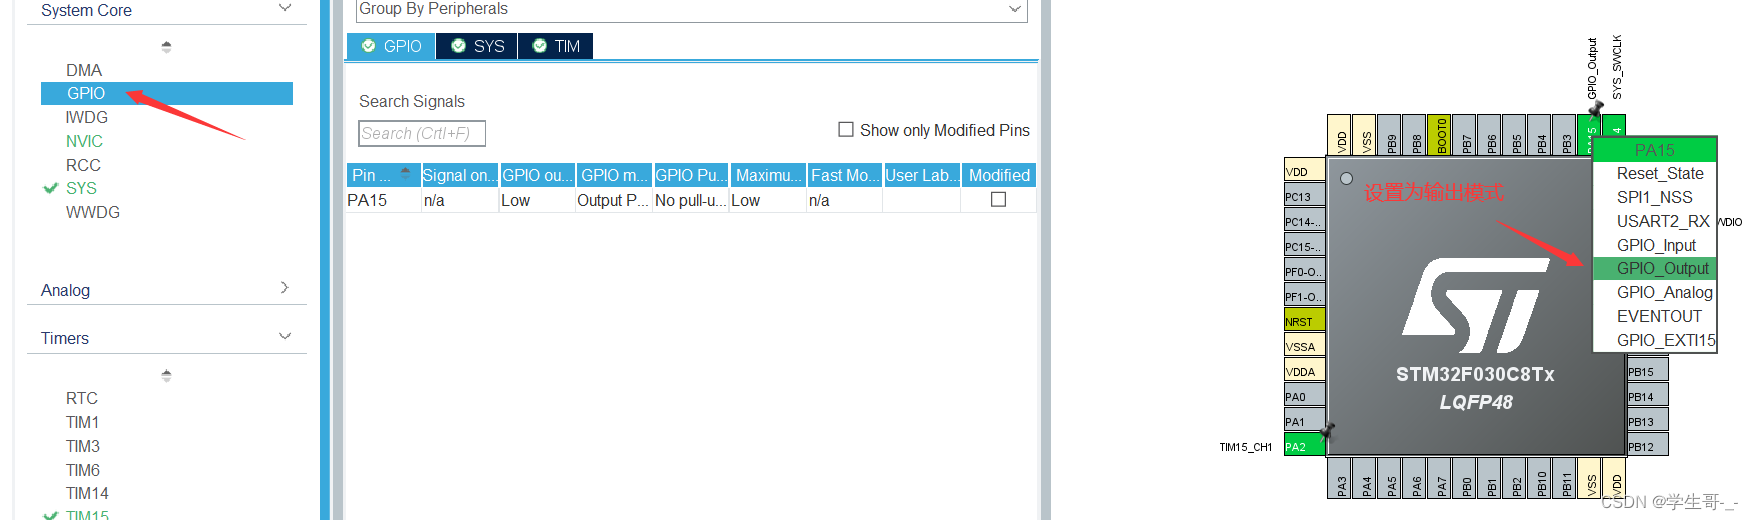Switch to the GPIO tab
1753x520 pixels.
tap(391, 46)
